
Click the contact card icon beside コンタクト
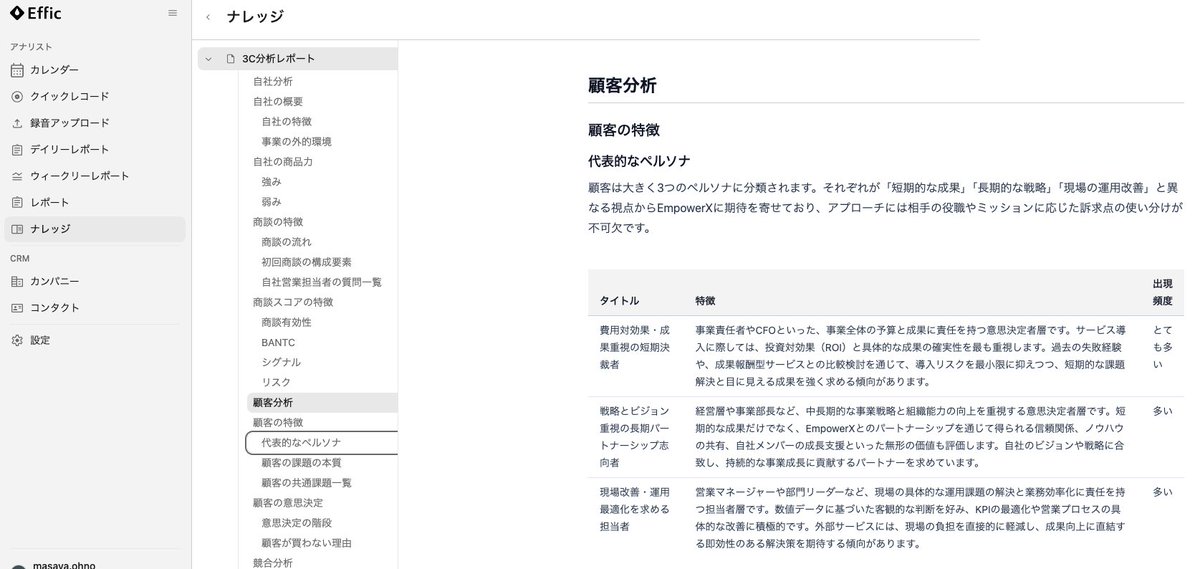click(x=17, y=307)
